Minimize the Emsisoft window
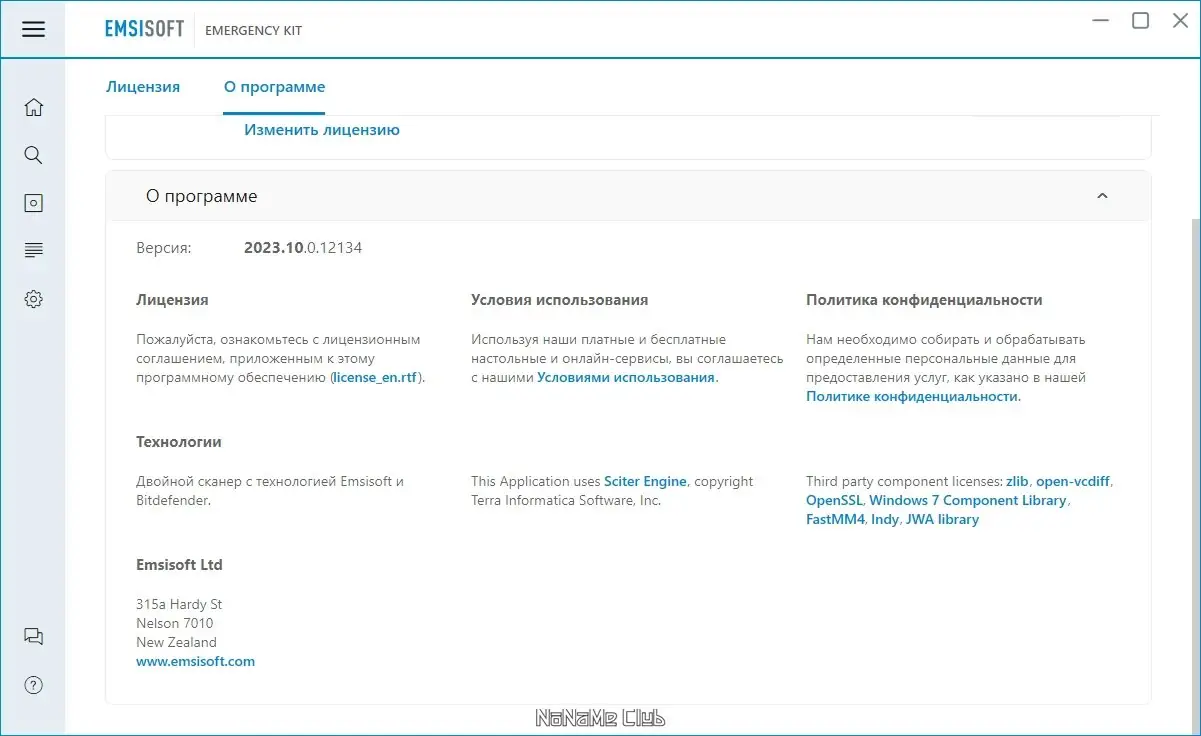1201x736 pixels. coord(1101,20)
